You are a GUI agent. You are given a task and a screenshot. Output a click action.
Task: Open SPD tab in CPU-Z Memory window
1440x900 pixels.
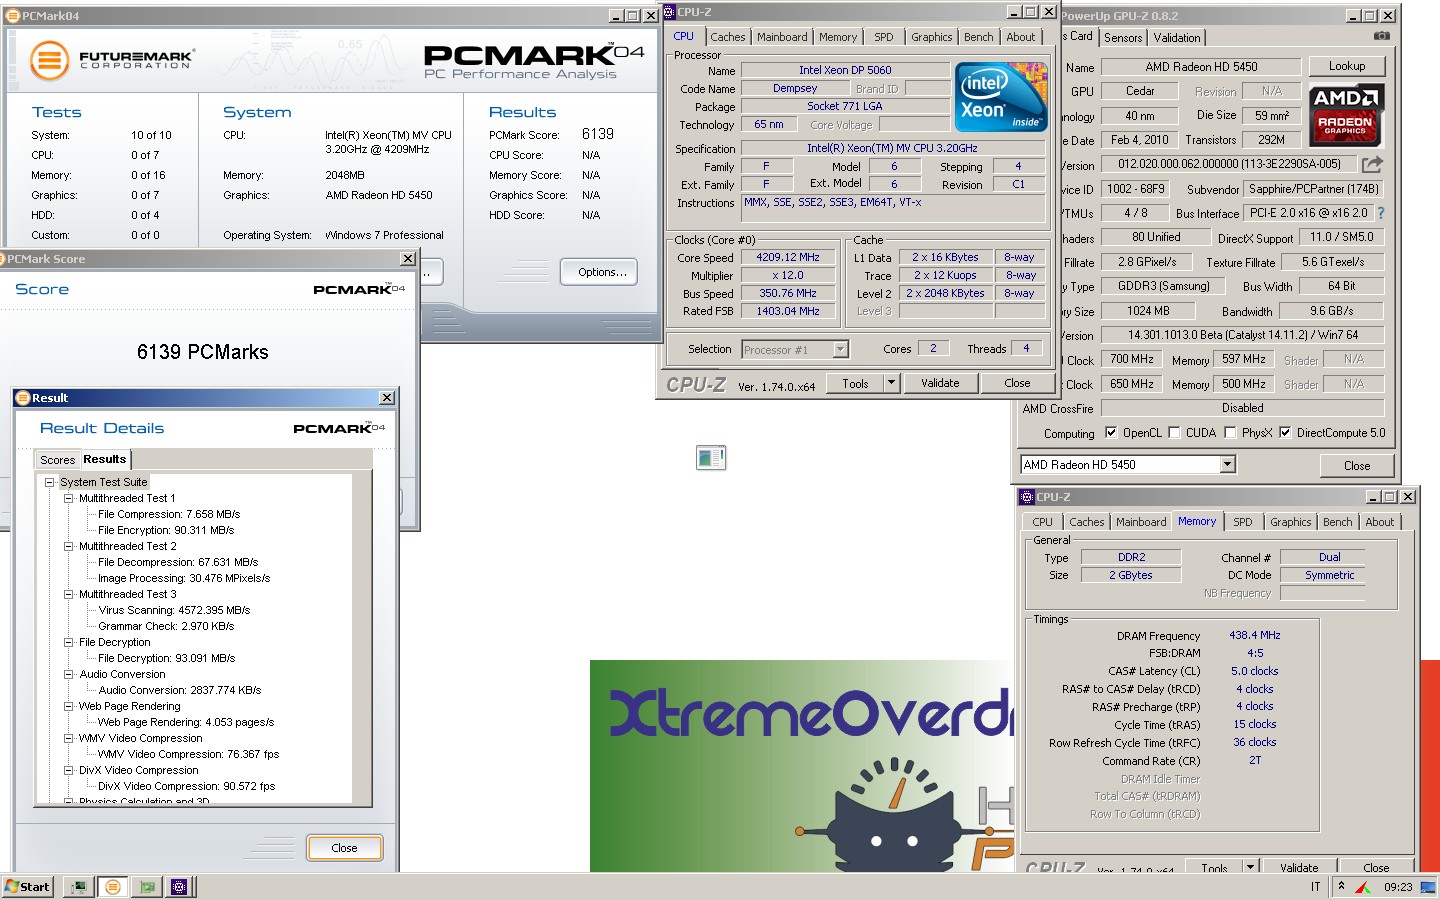[x=1243, y=522]
